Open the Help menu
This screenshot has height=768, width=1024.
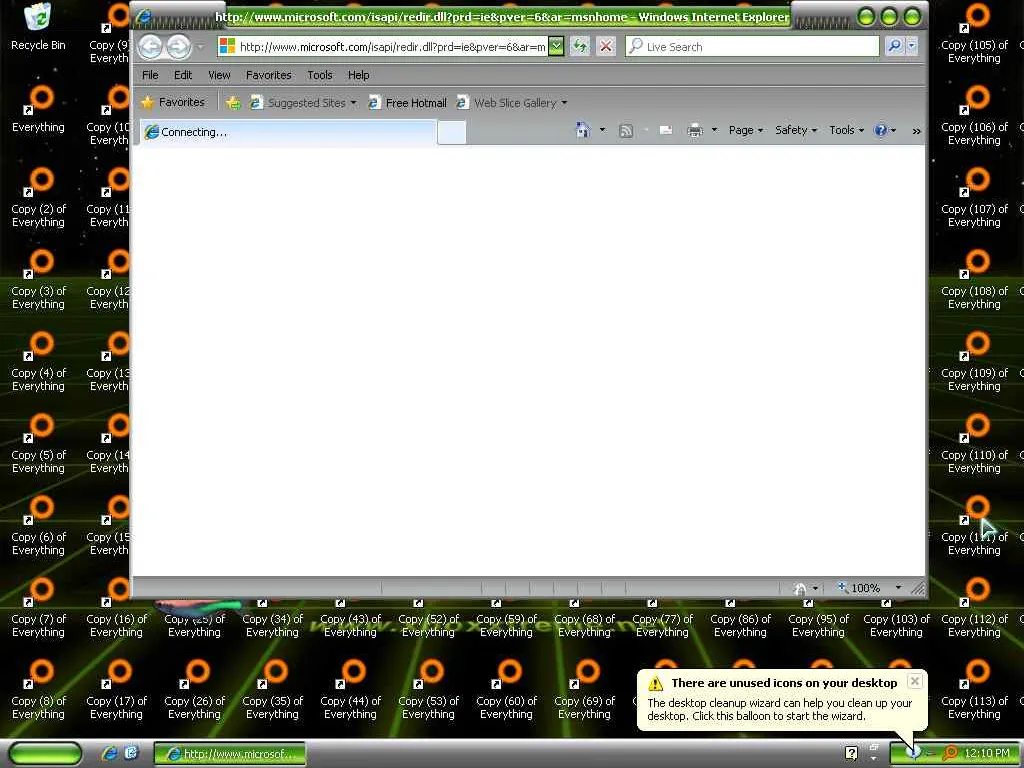[x=359, y=75]
